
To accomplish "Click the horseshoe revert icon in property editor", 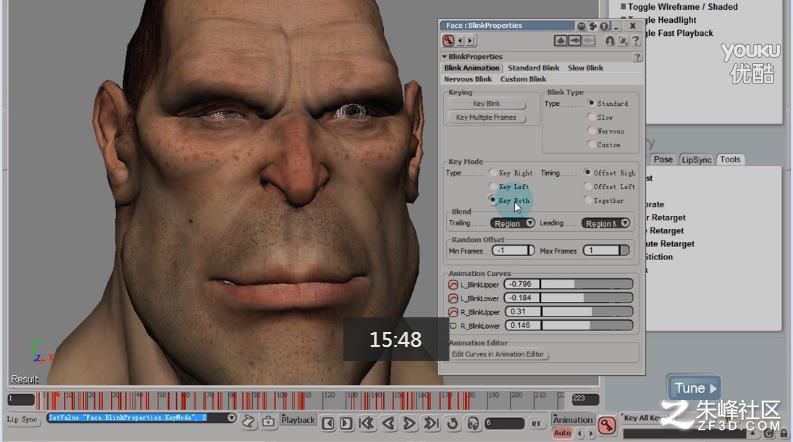I will tap(610, 40).
